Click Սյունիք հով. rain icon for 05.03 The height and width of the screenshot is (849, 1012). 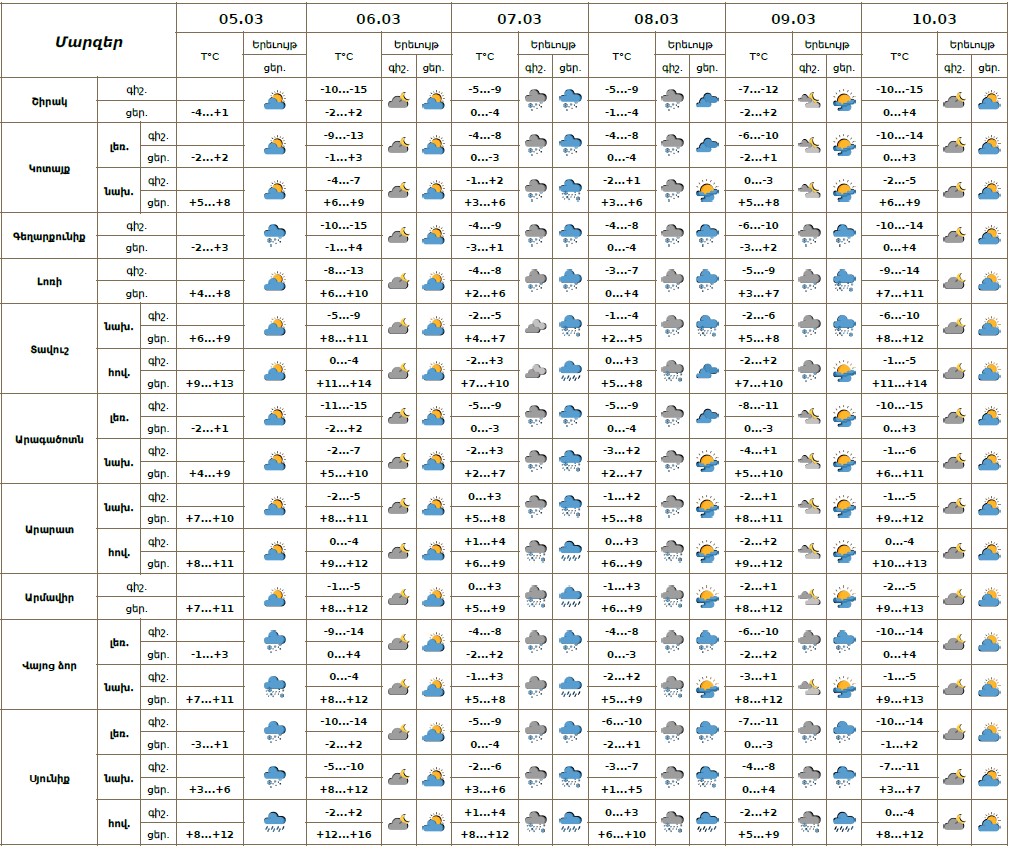[275, 822]
